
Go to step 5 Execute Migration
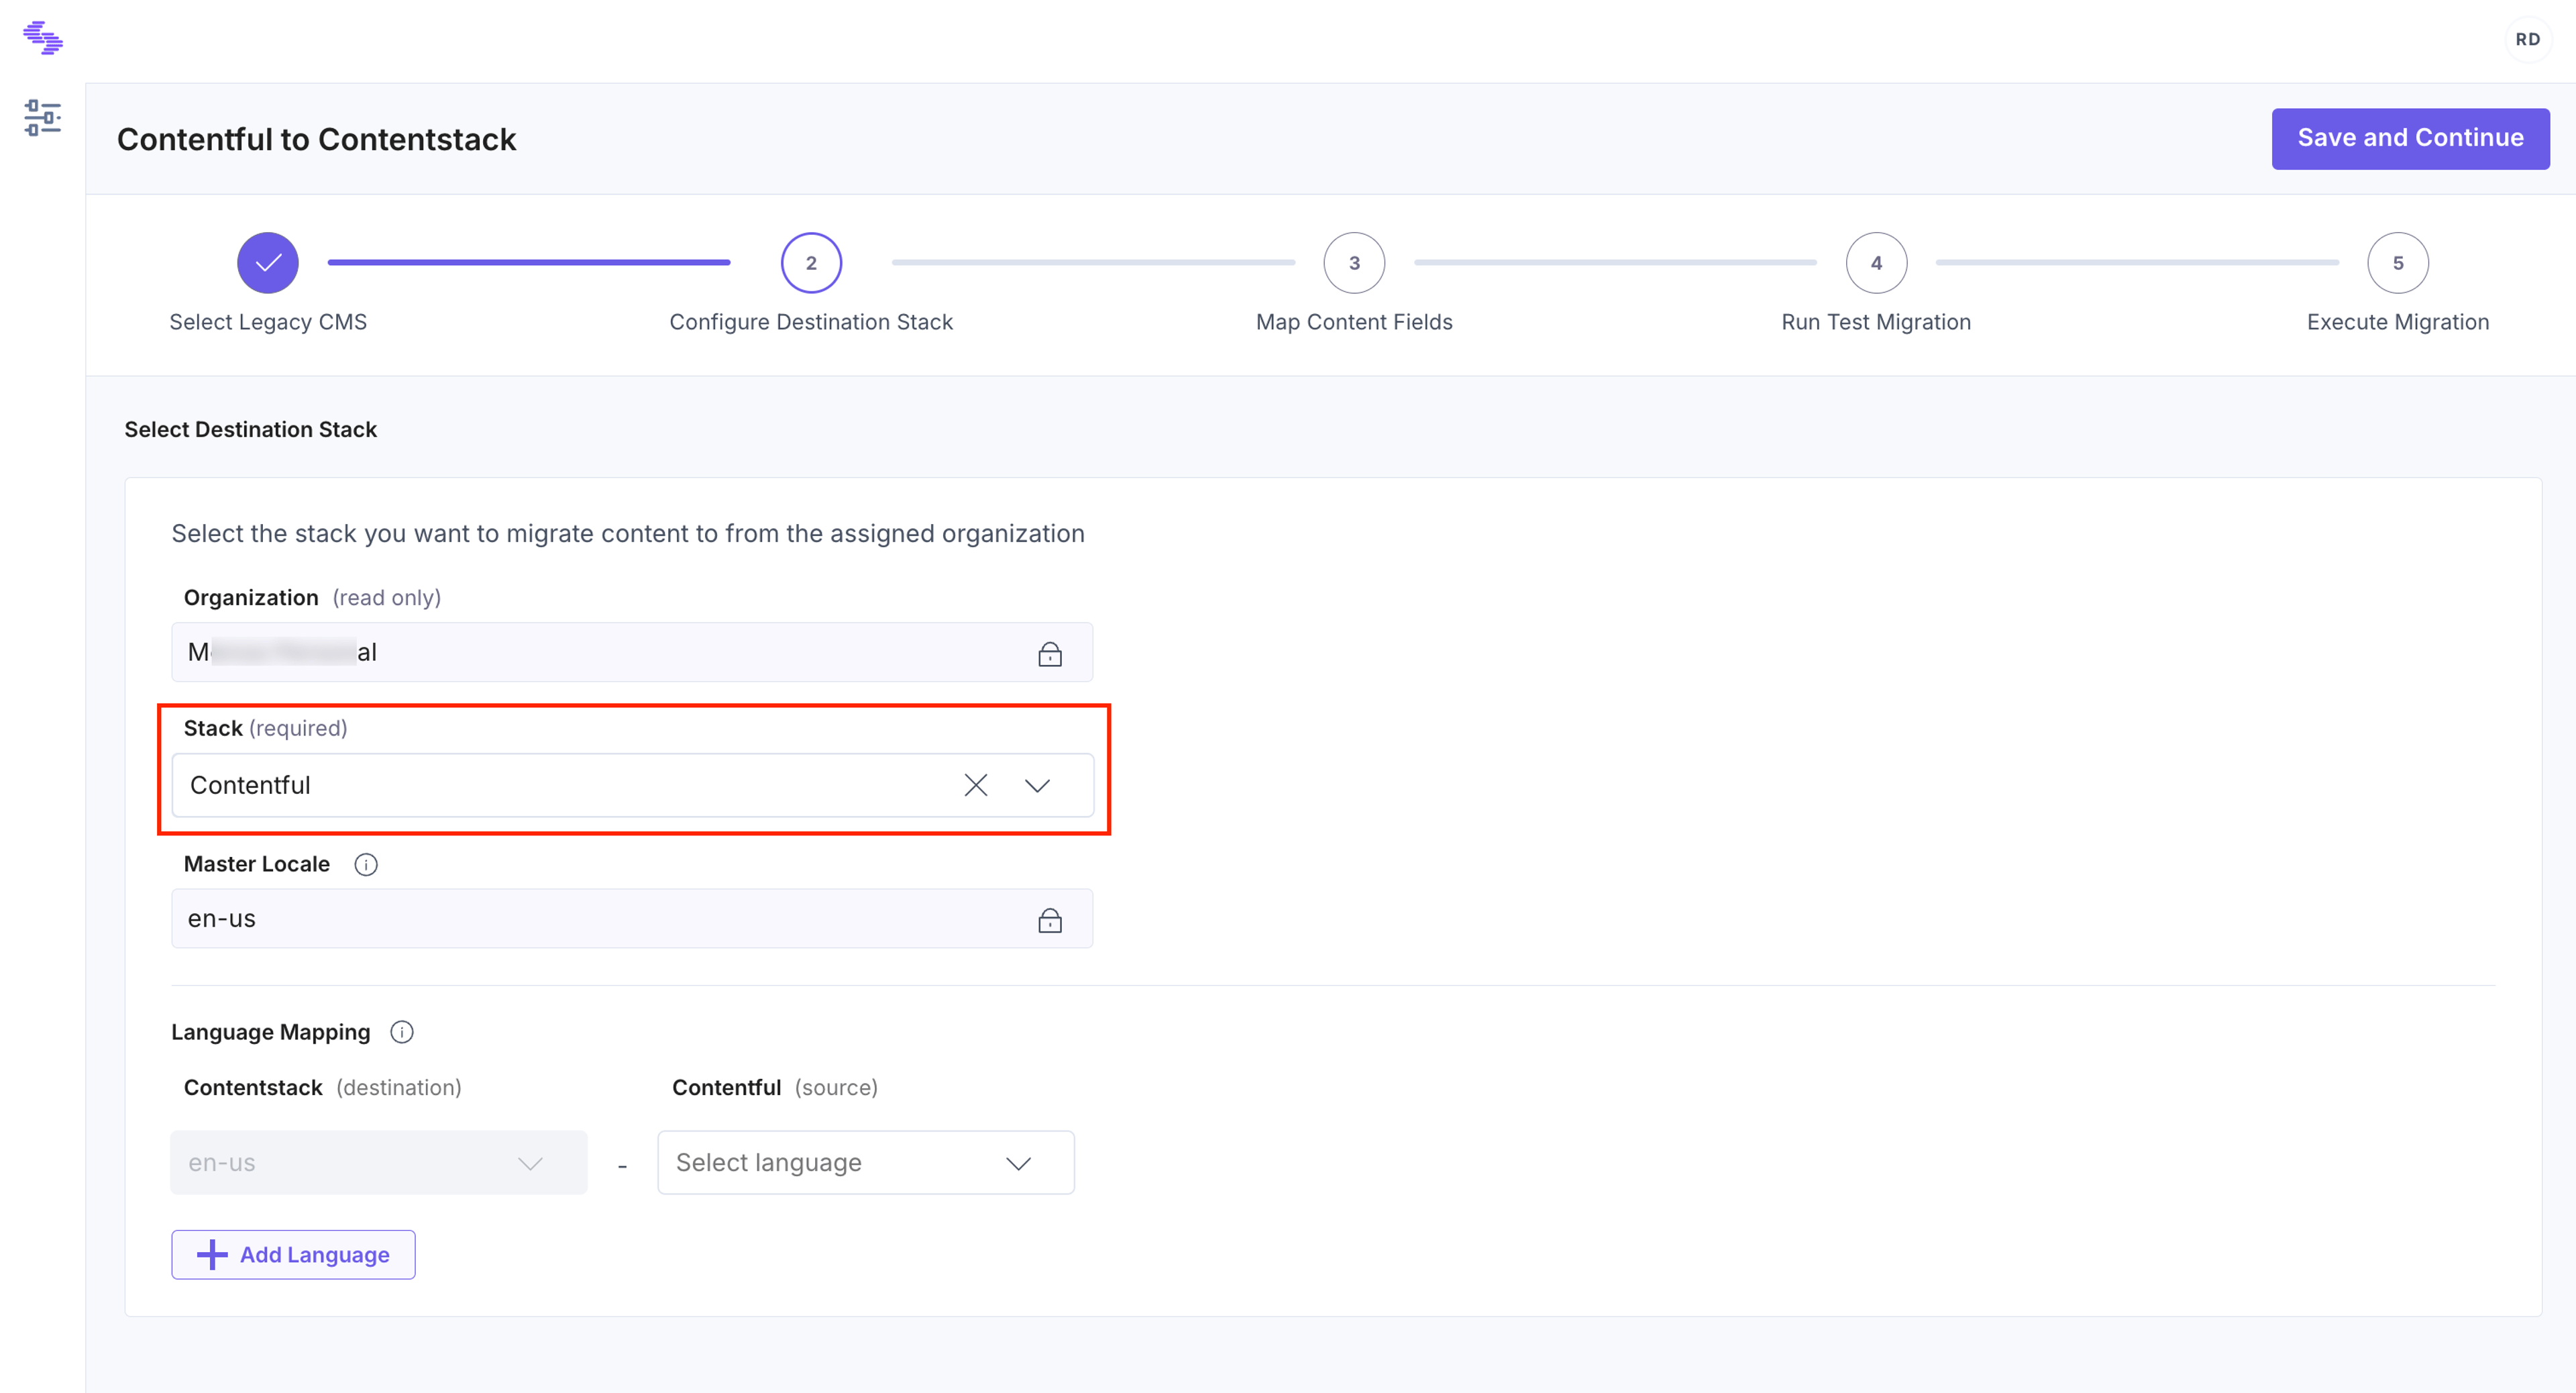pos(2398,263)
